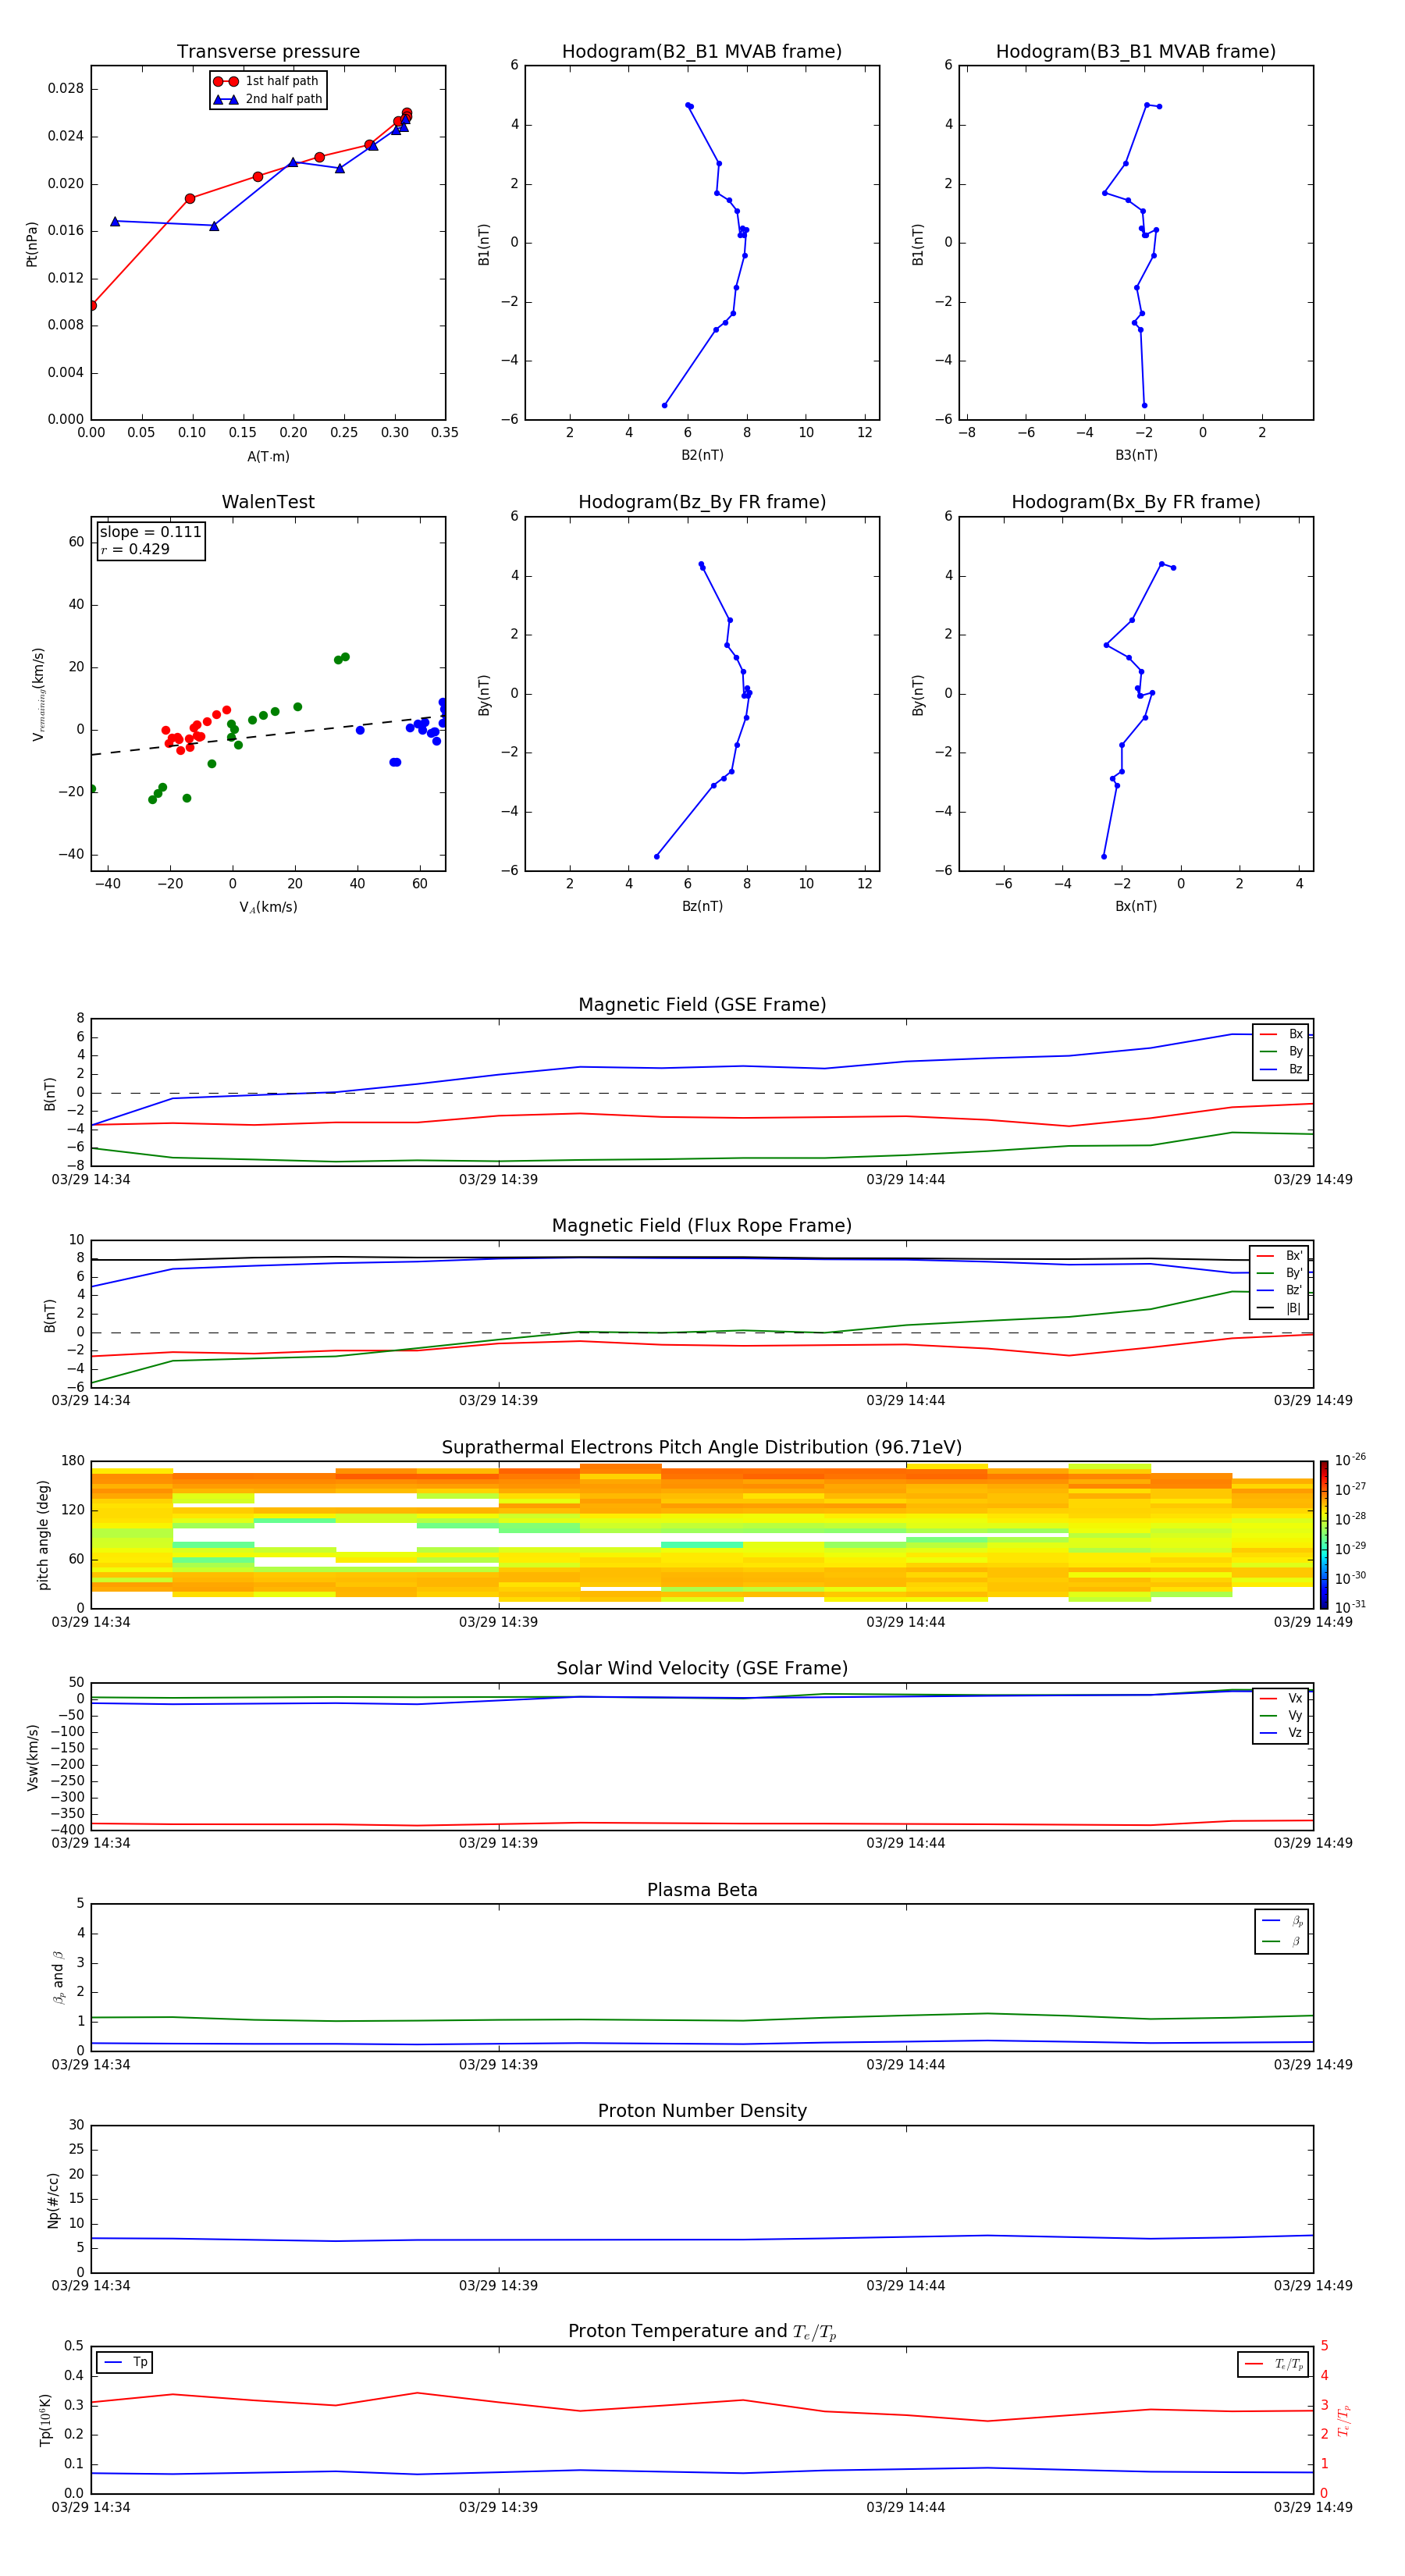Screen dimensions: 1405x2576
Task: Click the WalenTest plot title
Action: pyautogui.click(x=268, y=502)
